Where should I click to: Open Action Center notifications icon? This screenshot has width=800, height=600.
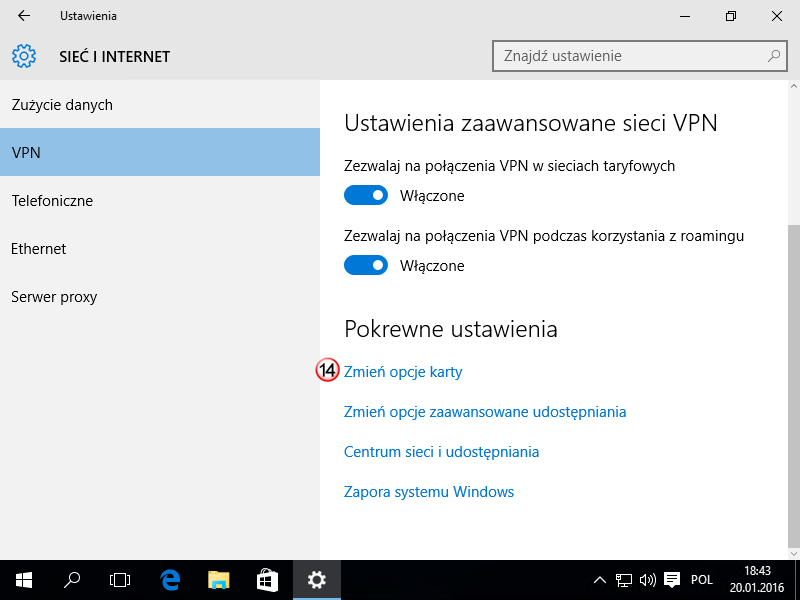[x=672, y=580]
